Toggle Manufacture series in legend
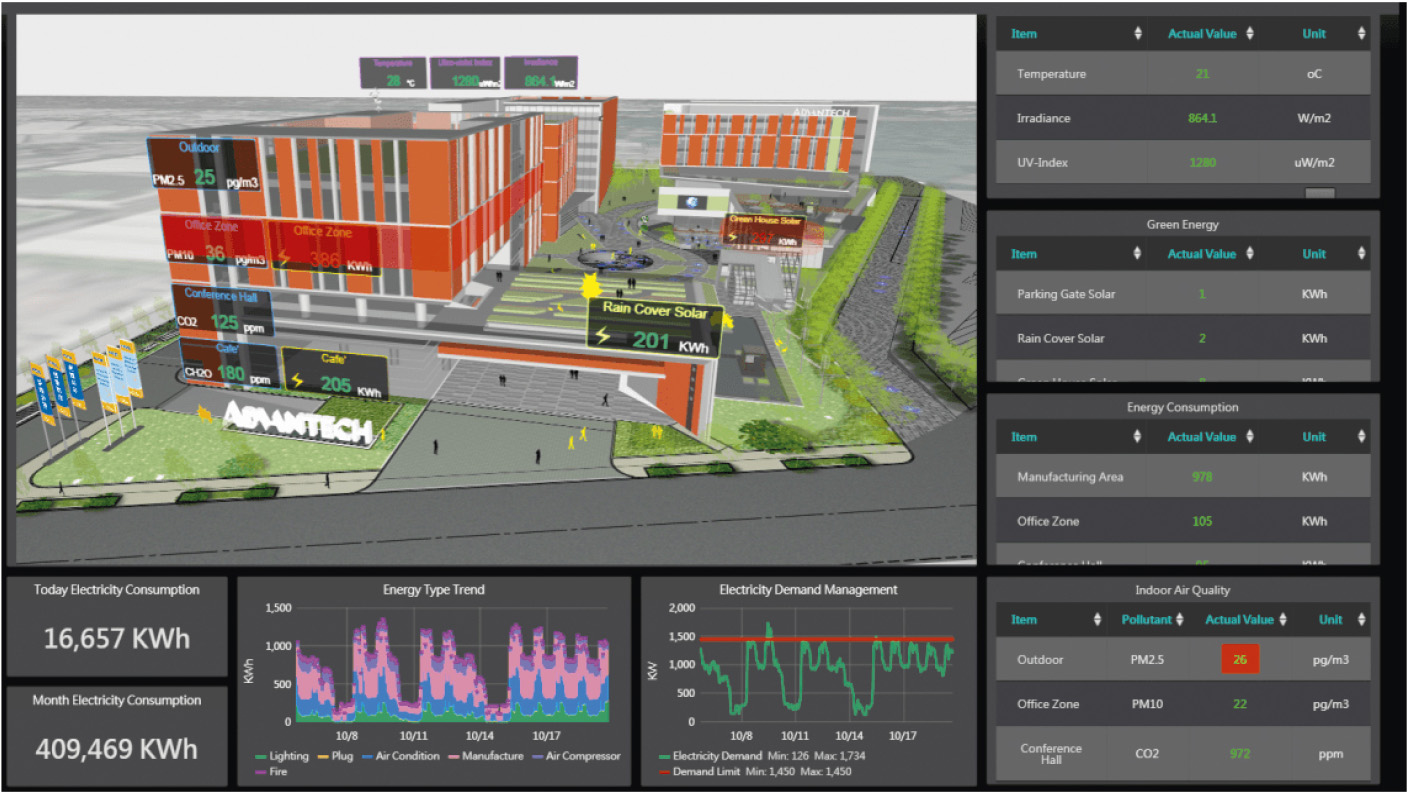This screenshot has width=1409, height=794. click(486, 756)
